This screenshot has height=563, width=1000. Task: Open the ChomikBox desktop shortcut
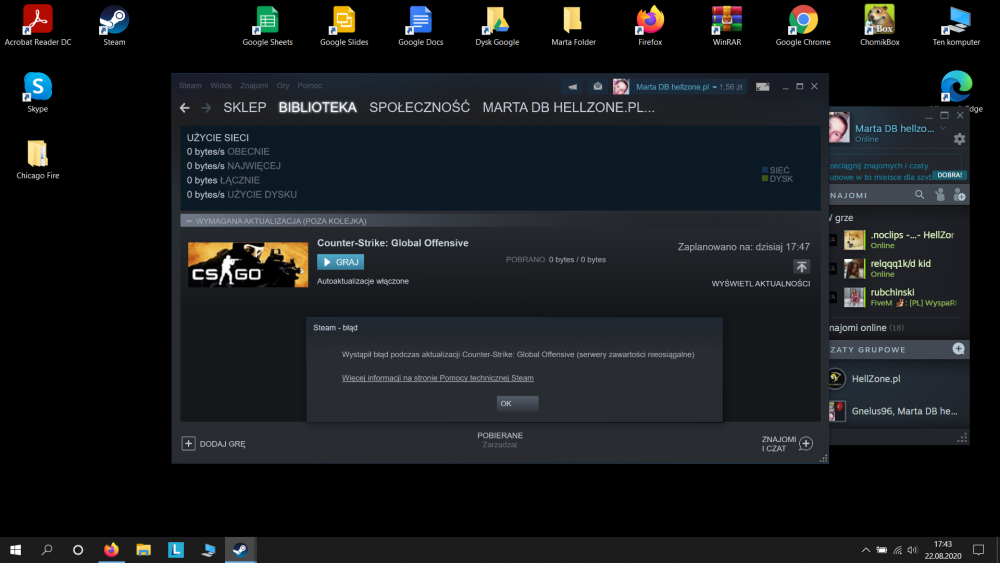[x=879, y=26]
